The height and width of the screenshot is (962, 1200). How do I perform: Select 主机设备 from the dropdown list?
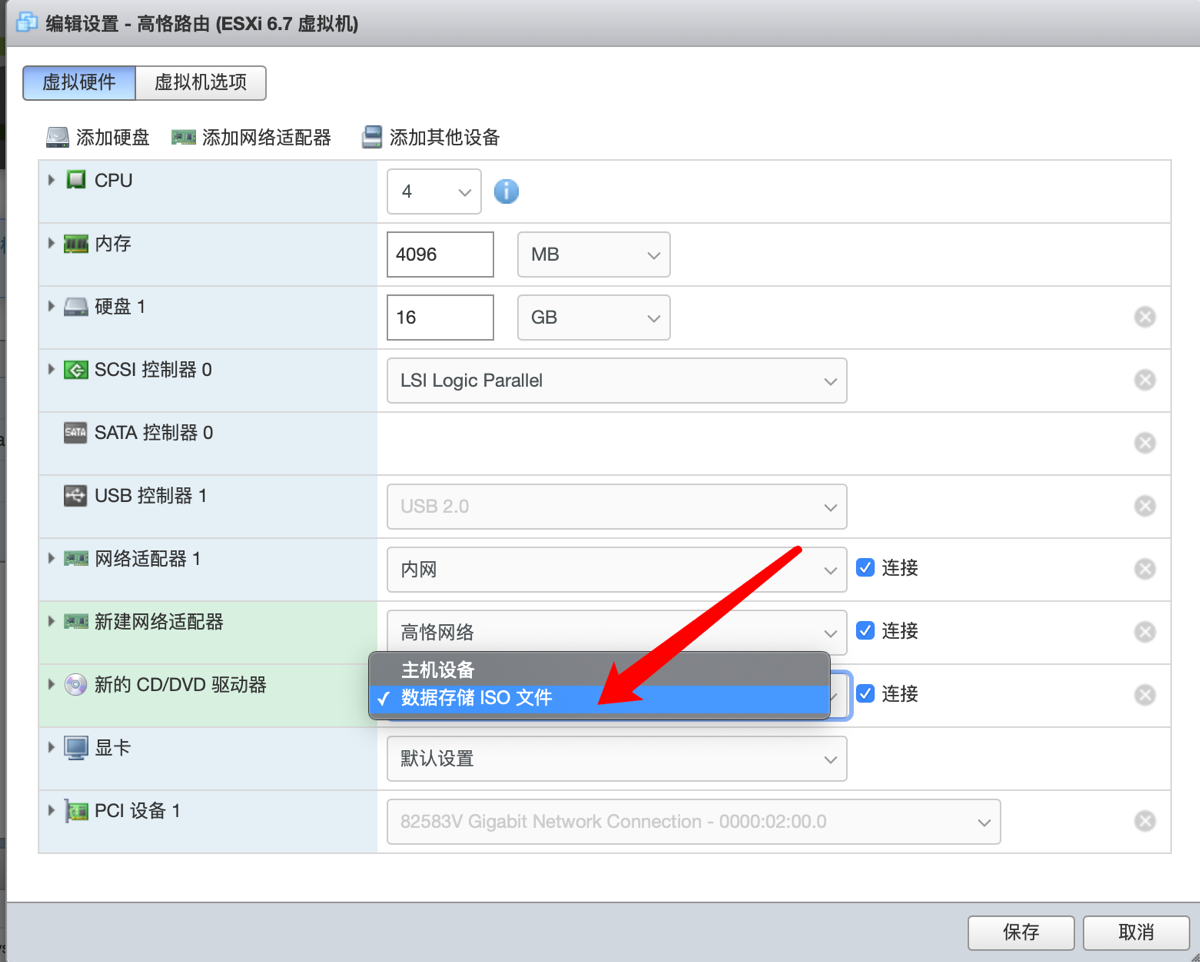tap(599, 669)
